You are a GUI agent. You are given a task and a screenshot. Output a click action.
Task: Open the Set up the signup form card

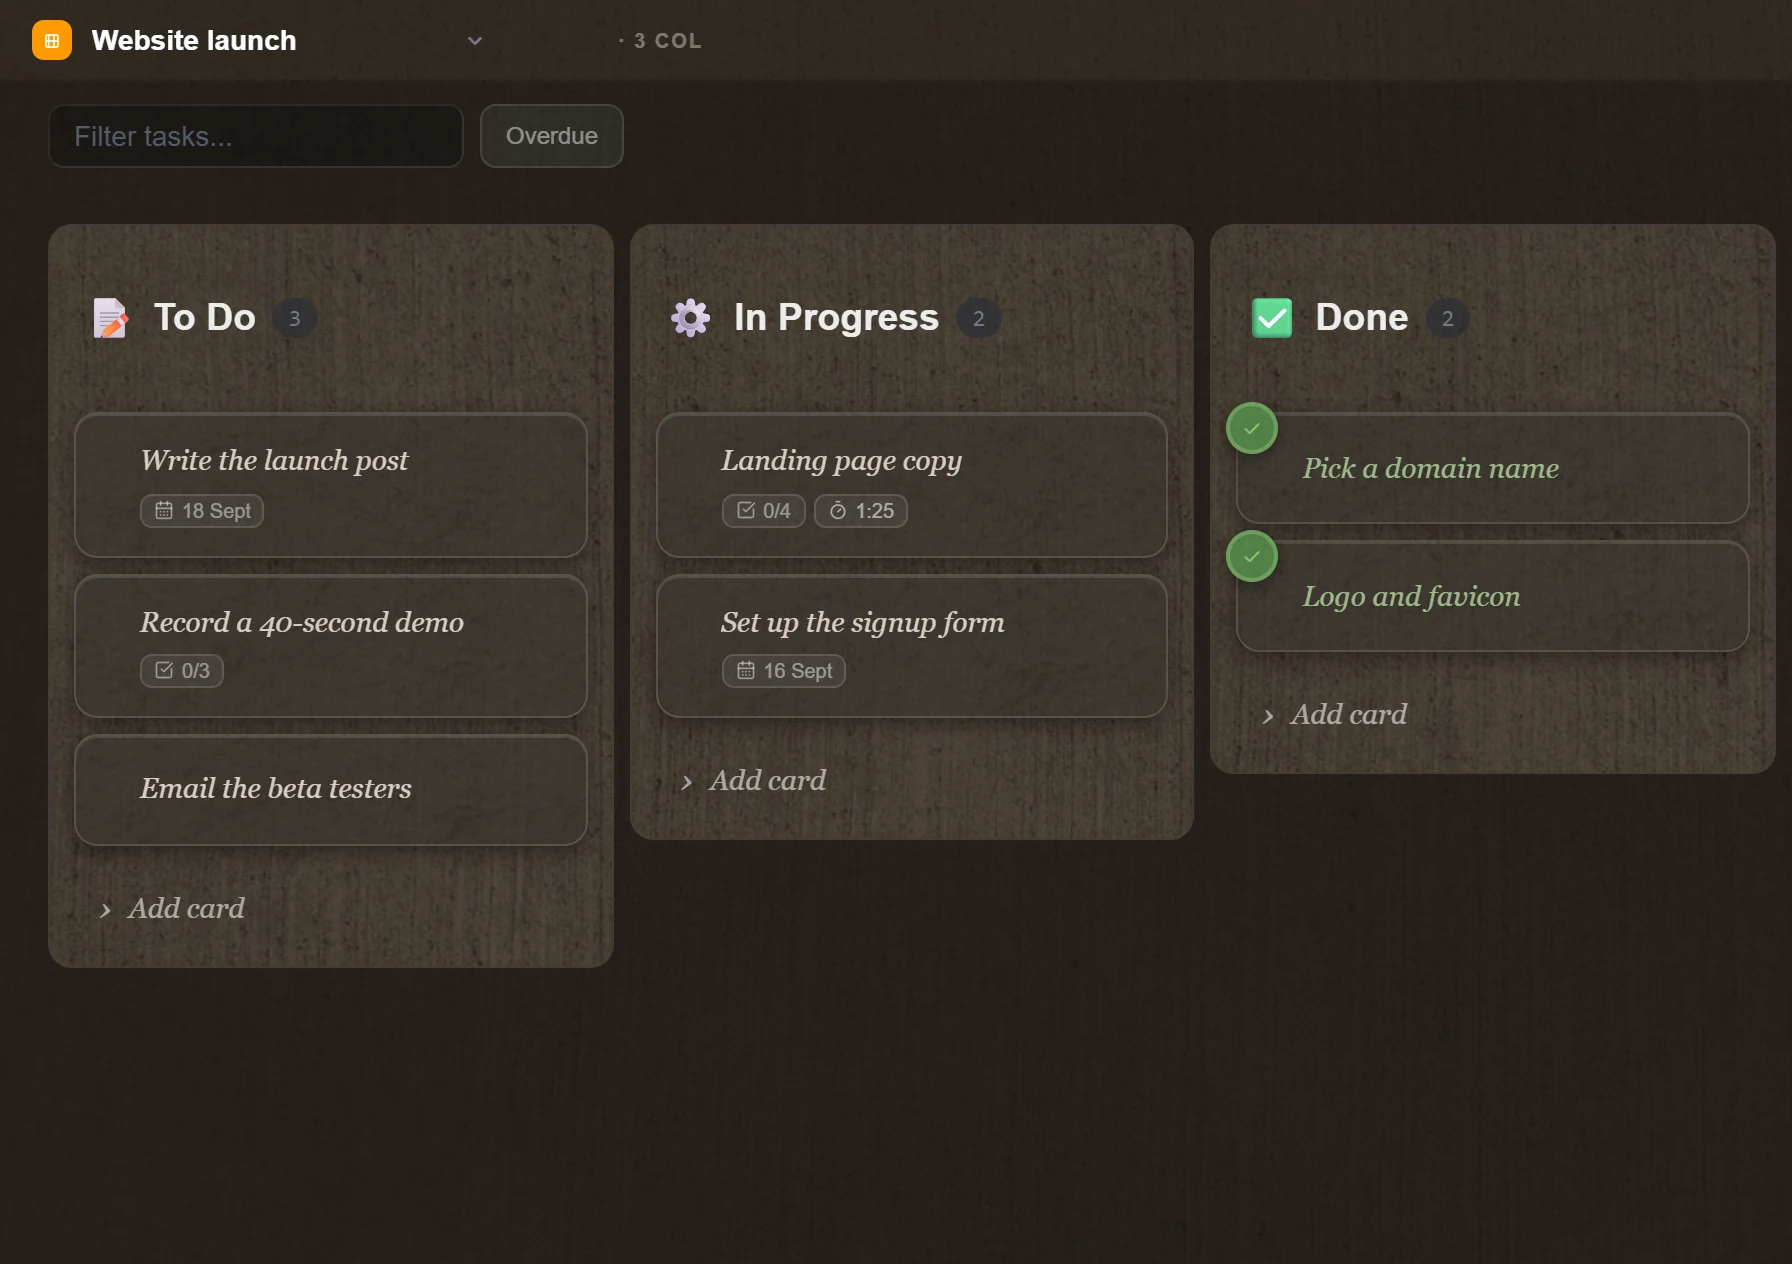tap(912, 646)
